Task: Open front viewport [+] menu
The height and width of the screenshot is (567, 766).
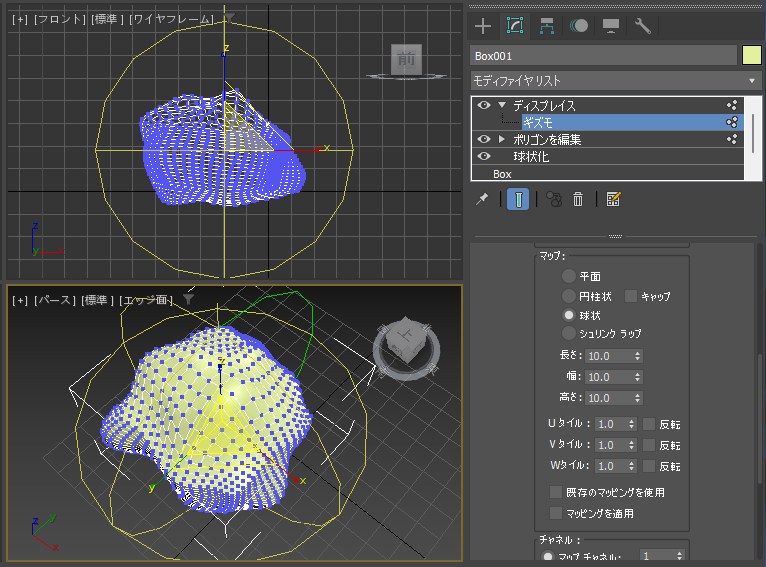Action: [21, 20]
